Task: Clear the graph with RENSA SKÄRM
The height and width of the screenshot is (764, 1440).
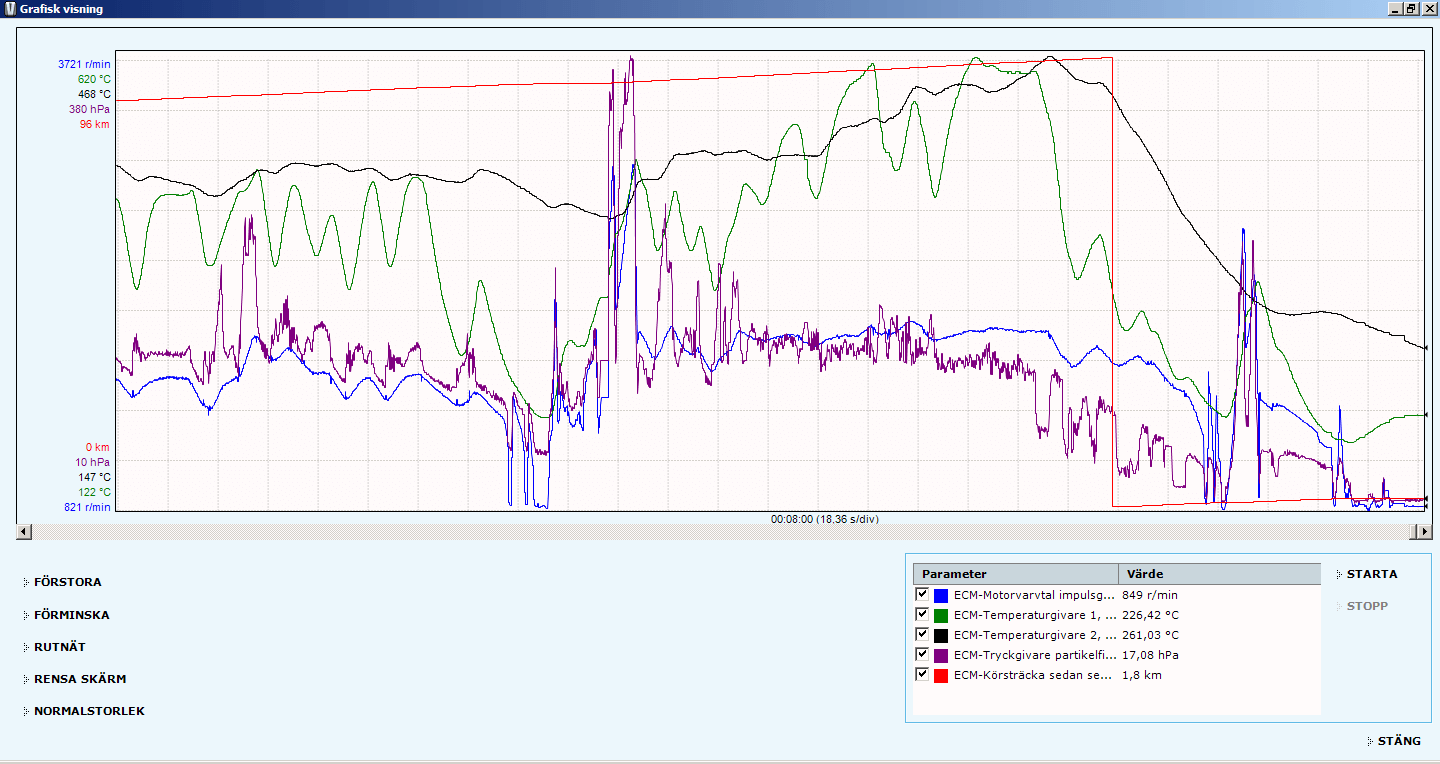Action: 79,679
